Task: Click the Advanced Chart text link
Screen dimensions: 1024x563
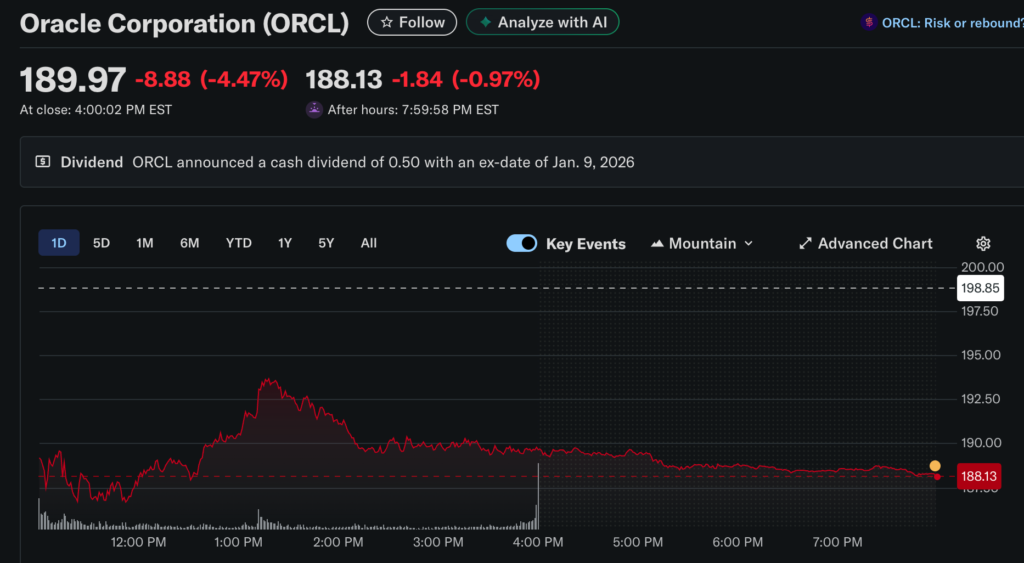Action: 875,244
